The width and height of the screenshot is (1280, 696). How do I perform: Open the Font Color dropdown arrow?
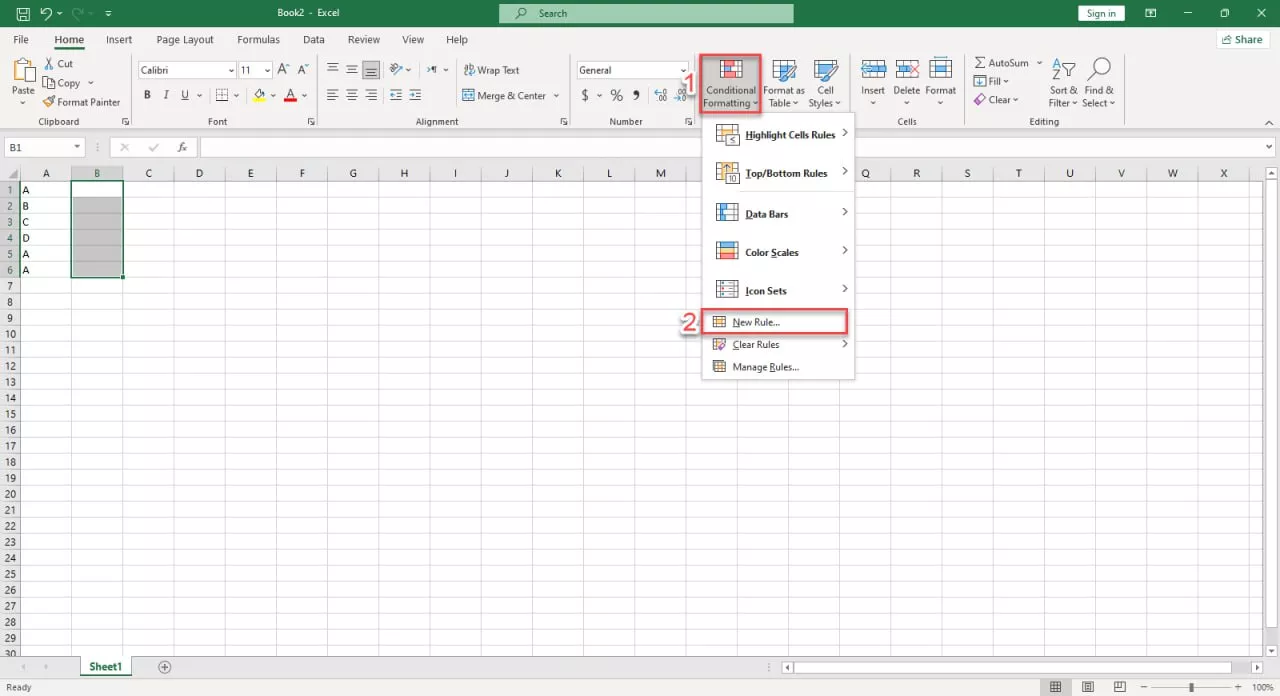point(304,96)
